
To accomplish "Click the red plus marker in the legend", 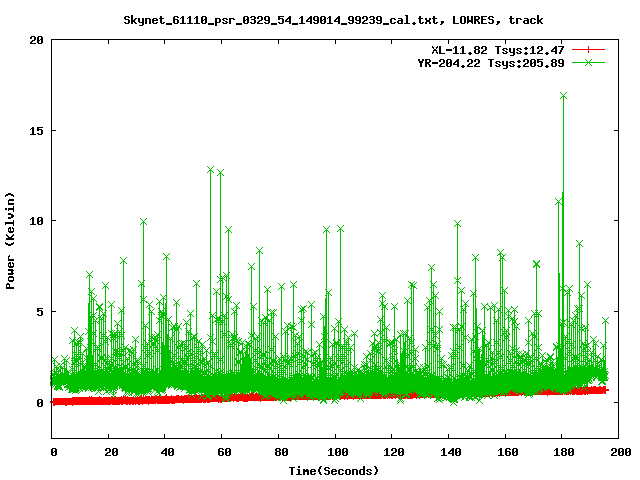I will (x=588, y=48).
